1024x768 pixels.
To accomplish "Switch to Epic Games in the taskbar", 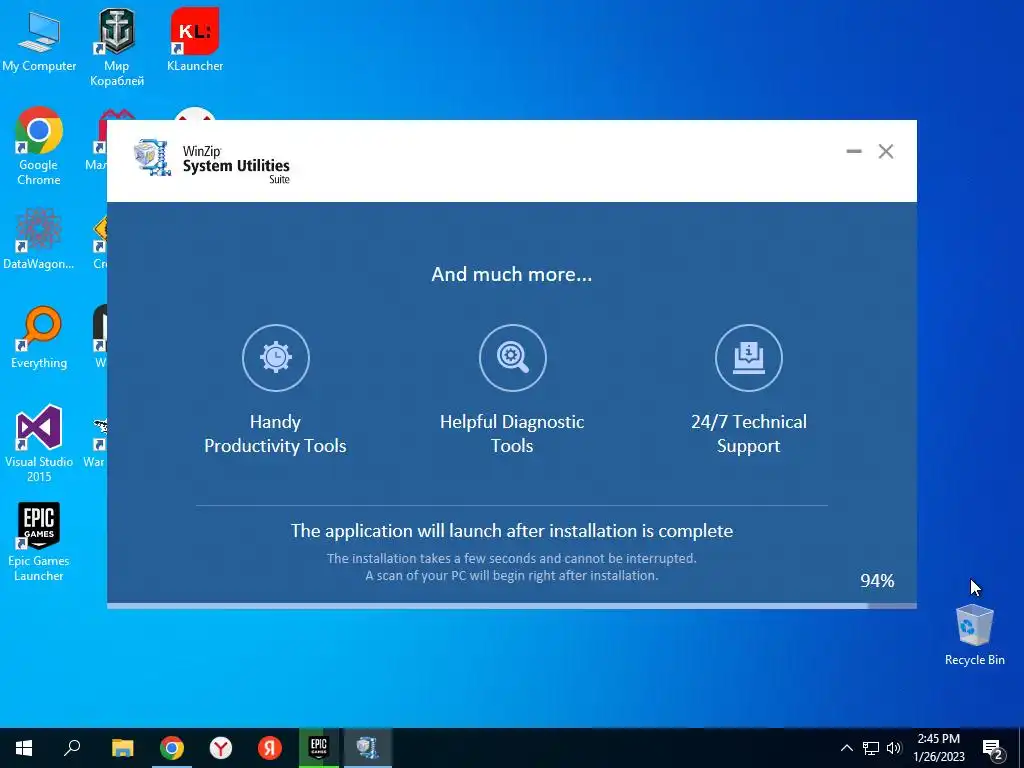I will (x=319, y=748).
